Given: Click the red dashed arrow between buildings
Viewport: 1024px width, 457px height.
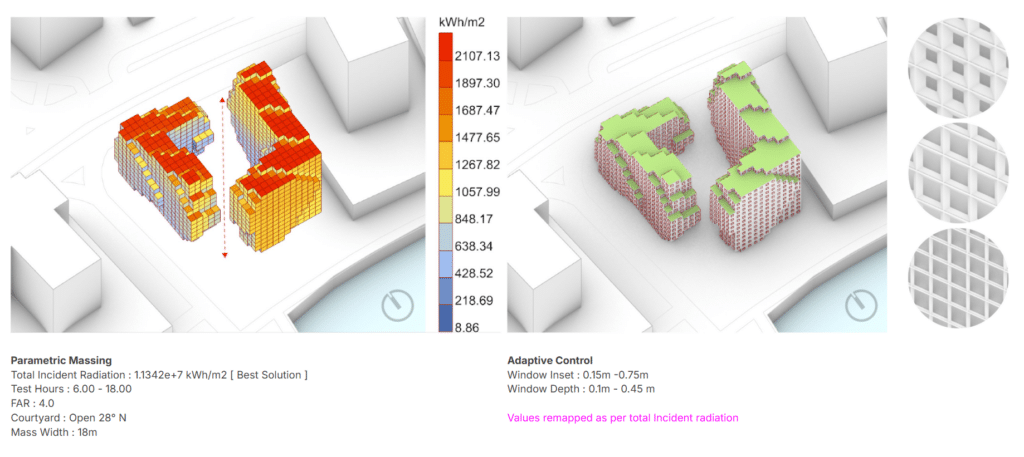Looking at the screenshot, I should click(223, 178).
